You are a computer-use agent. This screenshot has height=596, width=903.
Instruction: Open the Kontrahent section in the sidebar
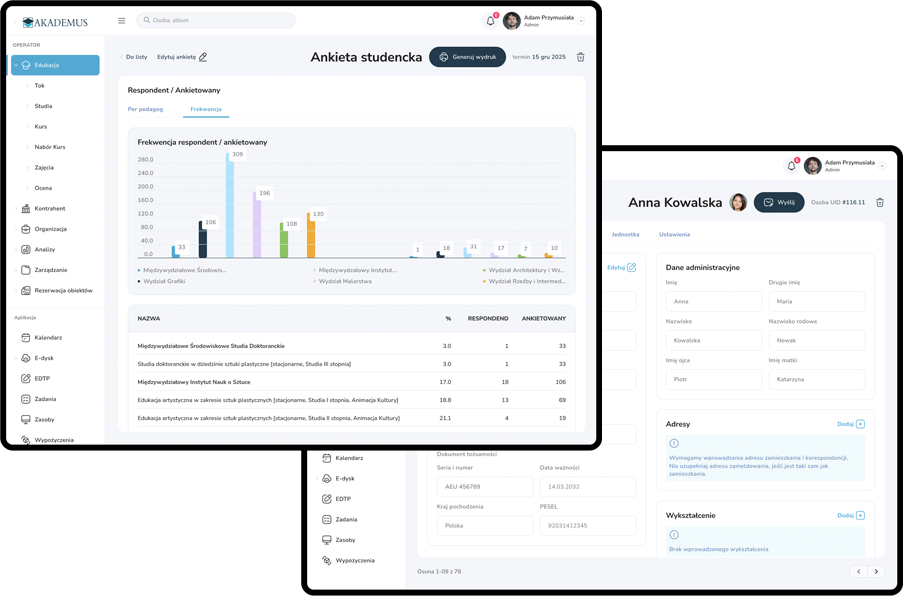(x=49, y=208)
